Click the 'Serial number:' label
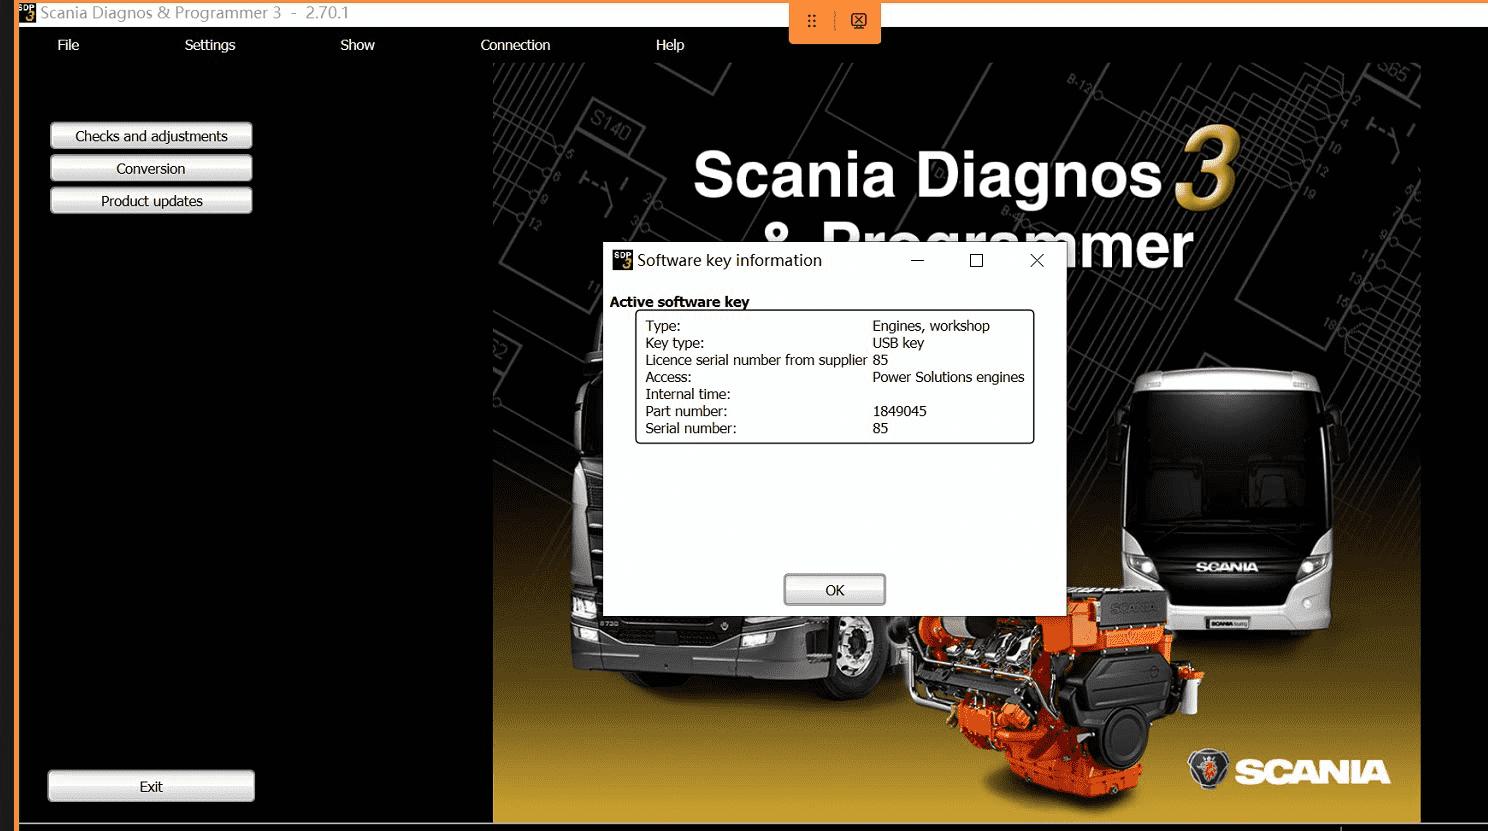This screenshot has width=1488, height=831. tap(691, 428)
